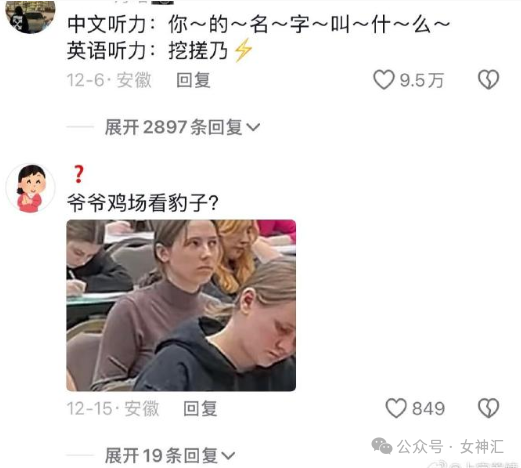Image resolution: width=521 pixels, height=468 pixels.
Task: Tap the WeChat logo in watermark
Action: tap(382, 446)
